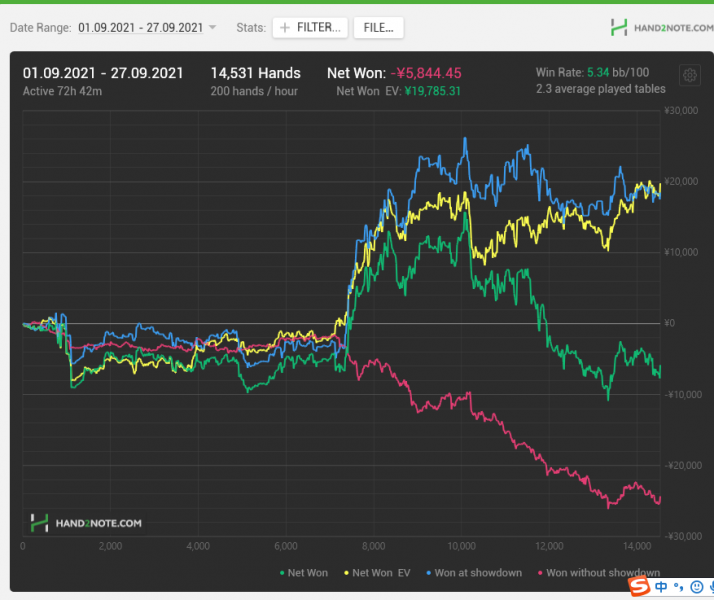Click the punctuation mode icon in IME bar
Screen dimensions: 714x600
tap(678, 587)
